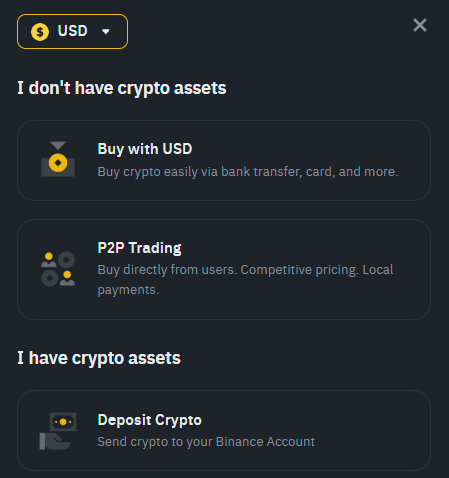
Task: Click the yellow dollar coin icon
Action: tap(40, 32)
